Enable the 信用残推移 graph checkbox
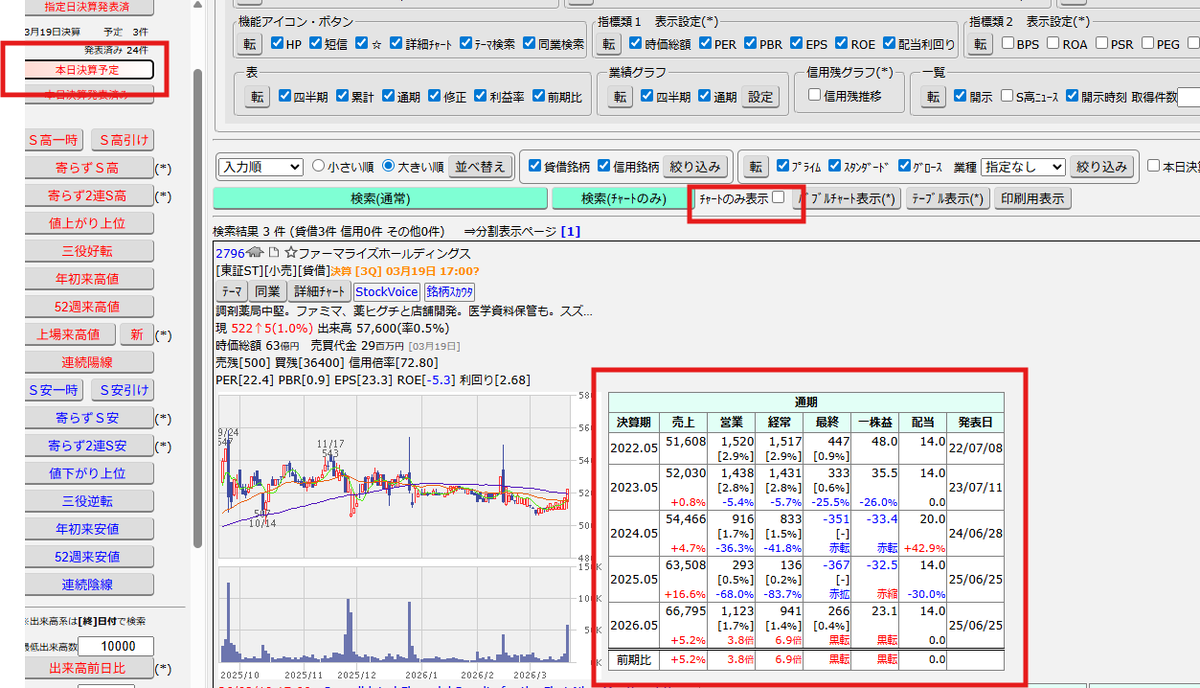This screenshot has width=1200, height=688. [x=815, y=95]
